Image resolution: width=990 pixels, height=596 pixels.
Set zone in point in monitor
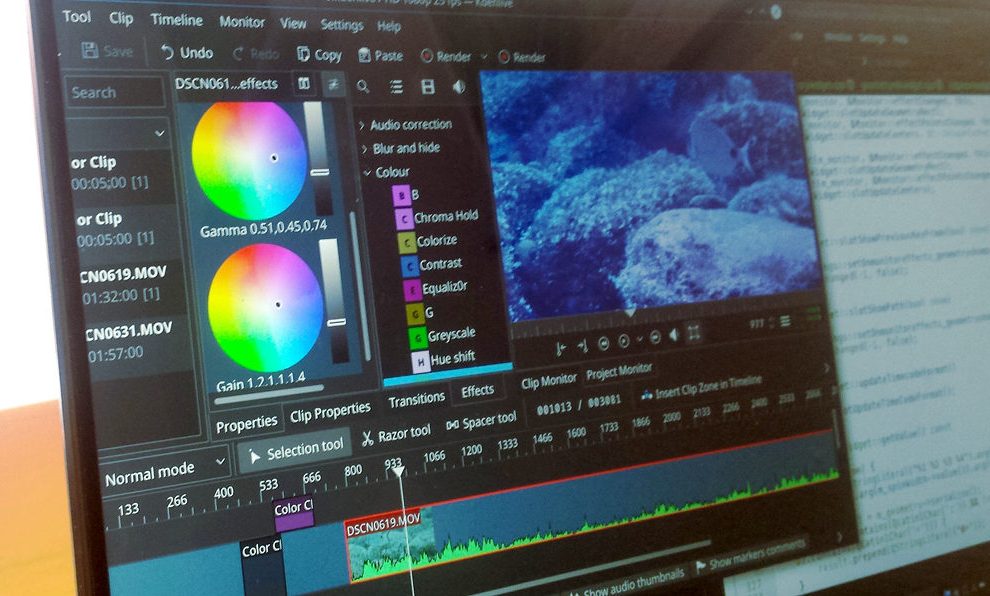pyautogui.click(x=560, y=346)
